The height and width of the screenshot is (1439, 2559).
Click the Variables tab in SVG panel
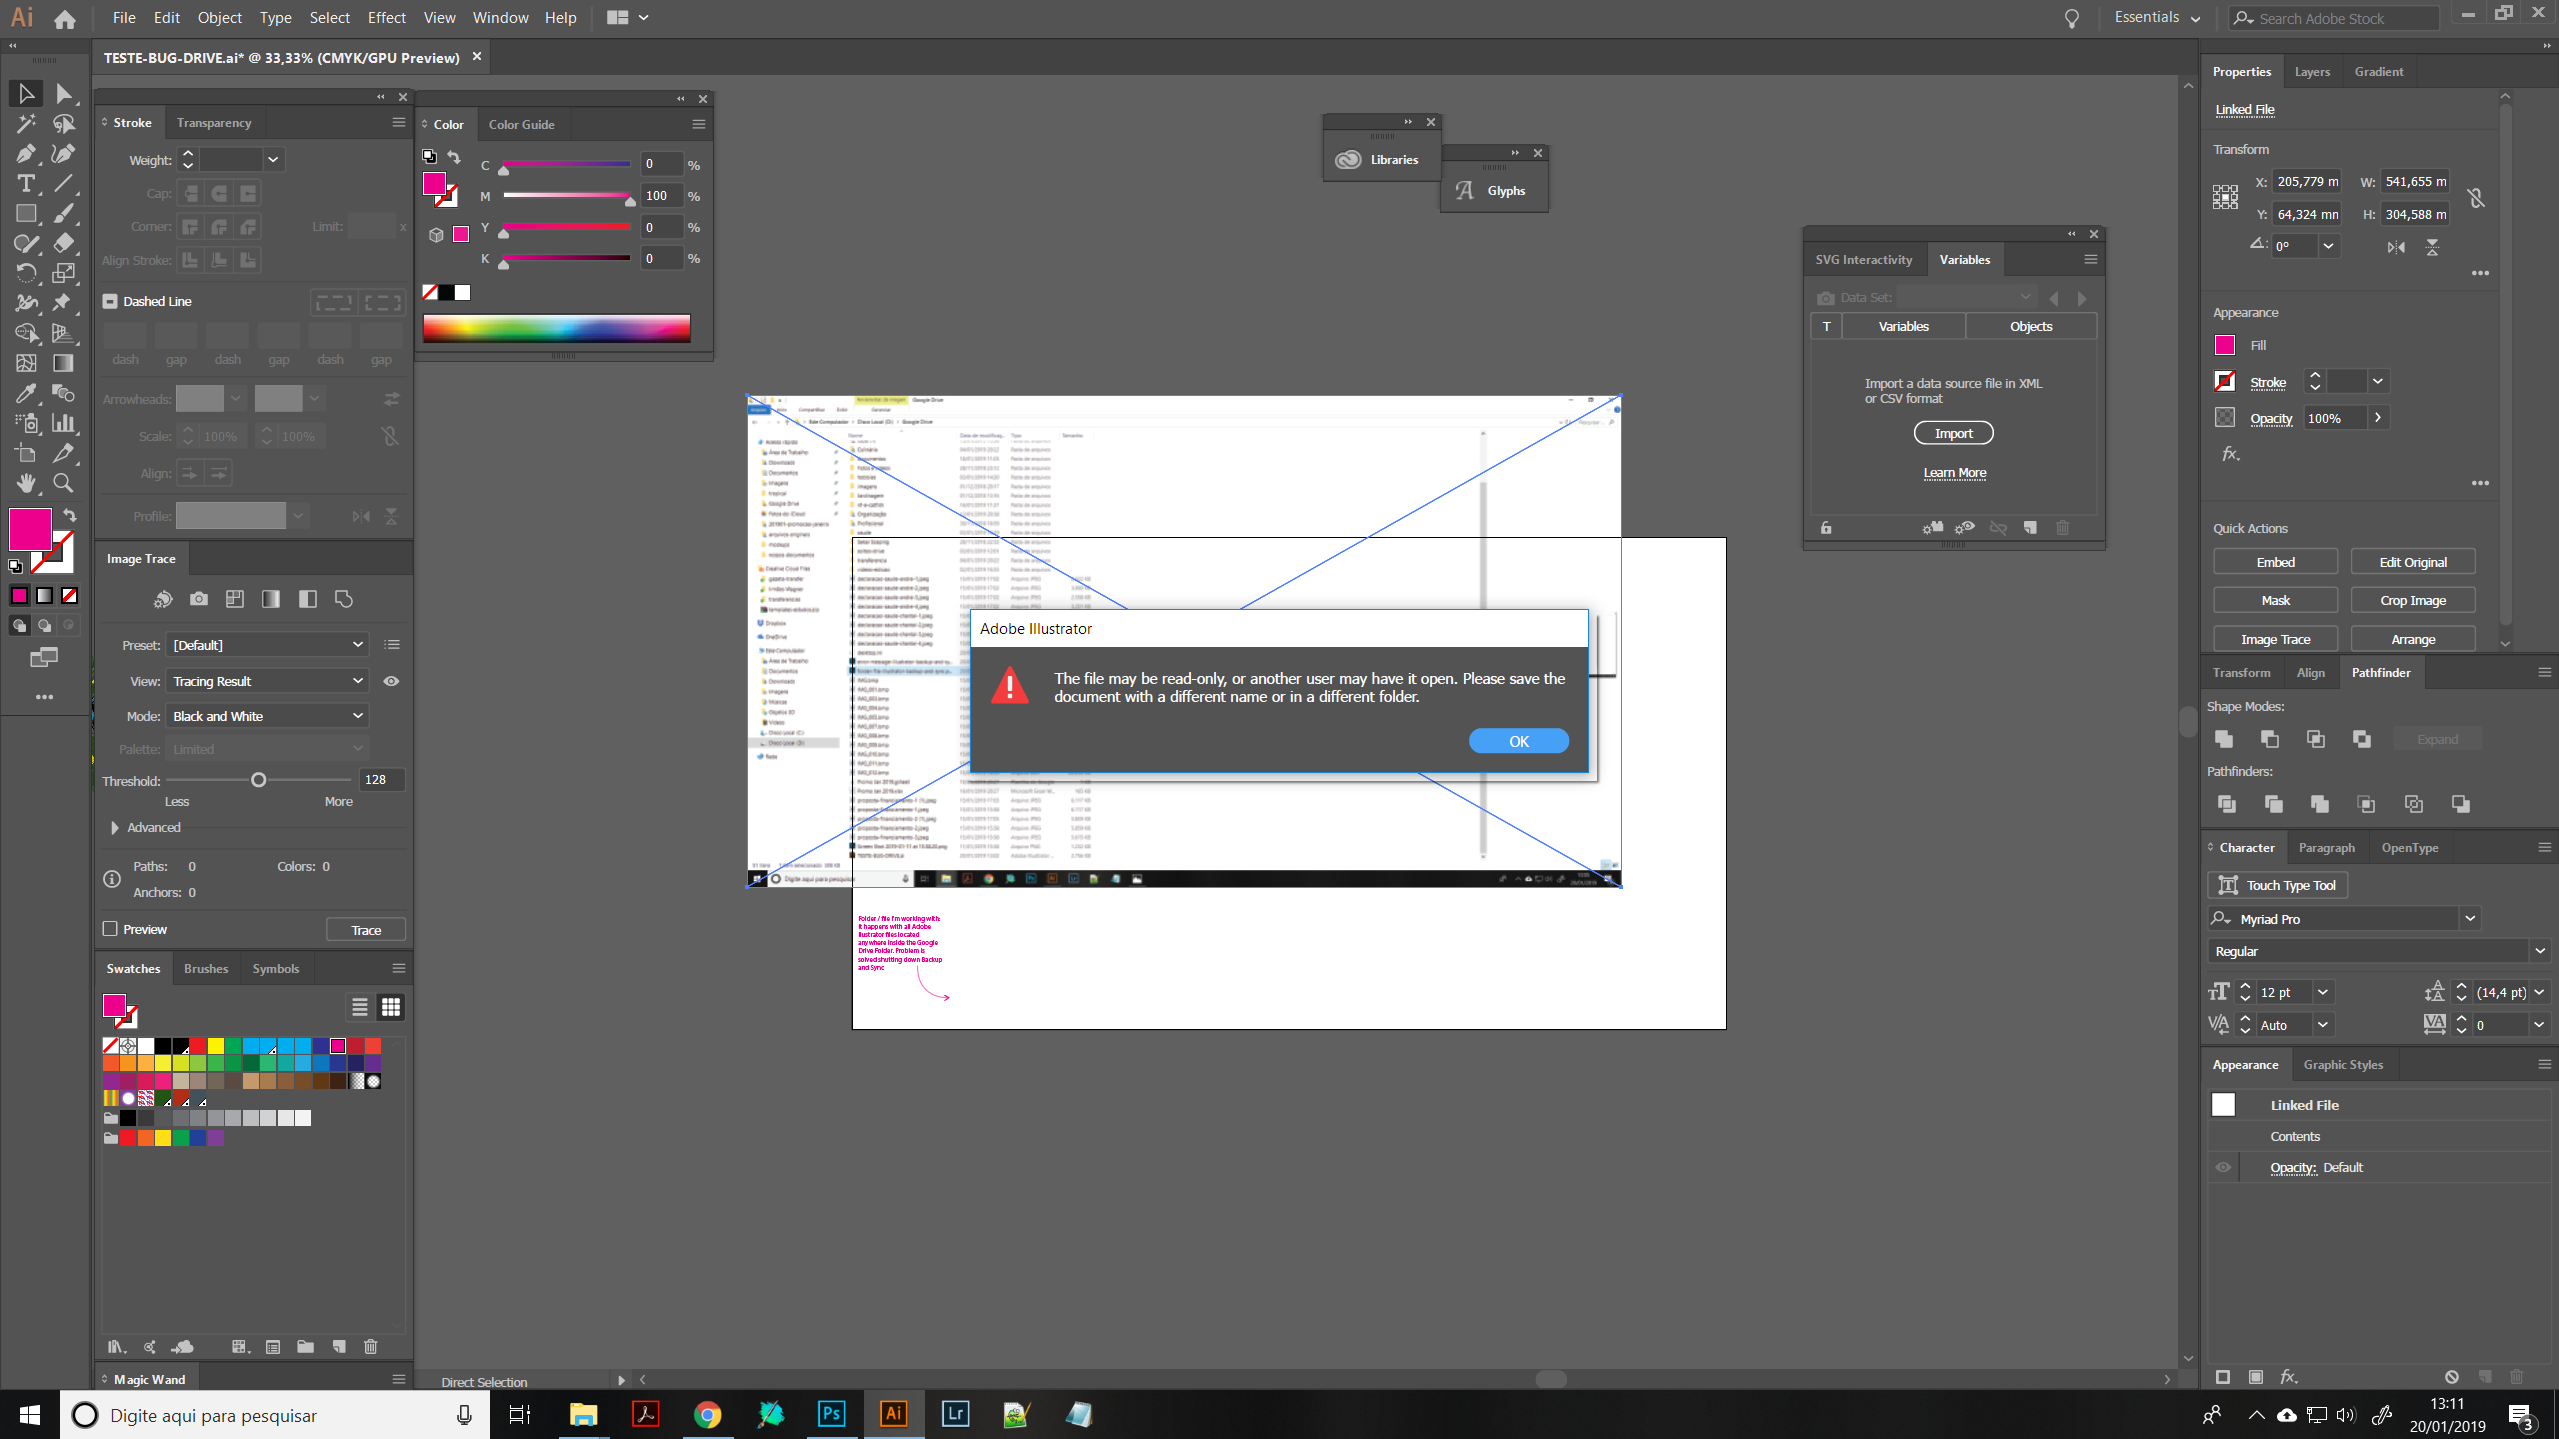tap(1963, 258)
